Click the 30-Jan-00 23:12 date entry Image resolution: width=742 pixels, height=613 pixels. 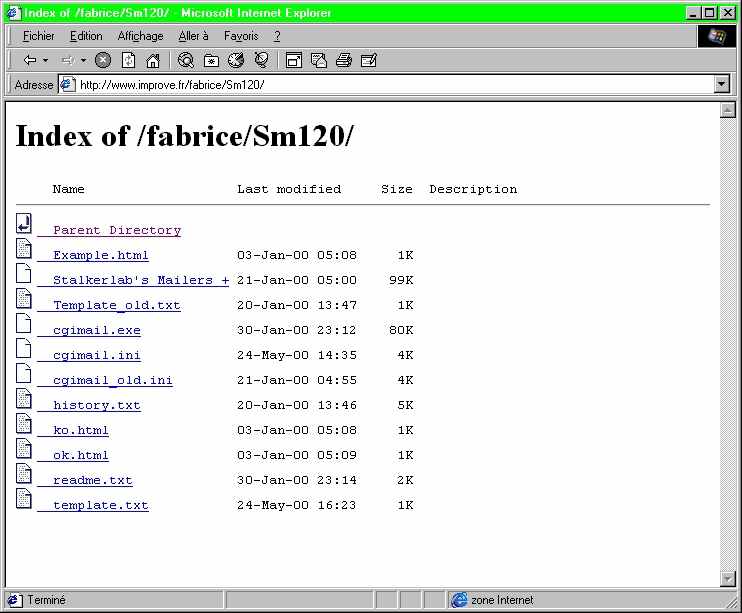[297, 330]
